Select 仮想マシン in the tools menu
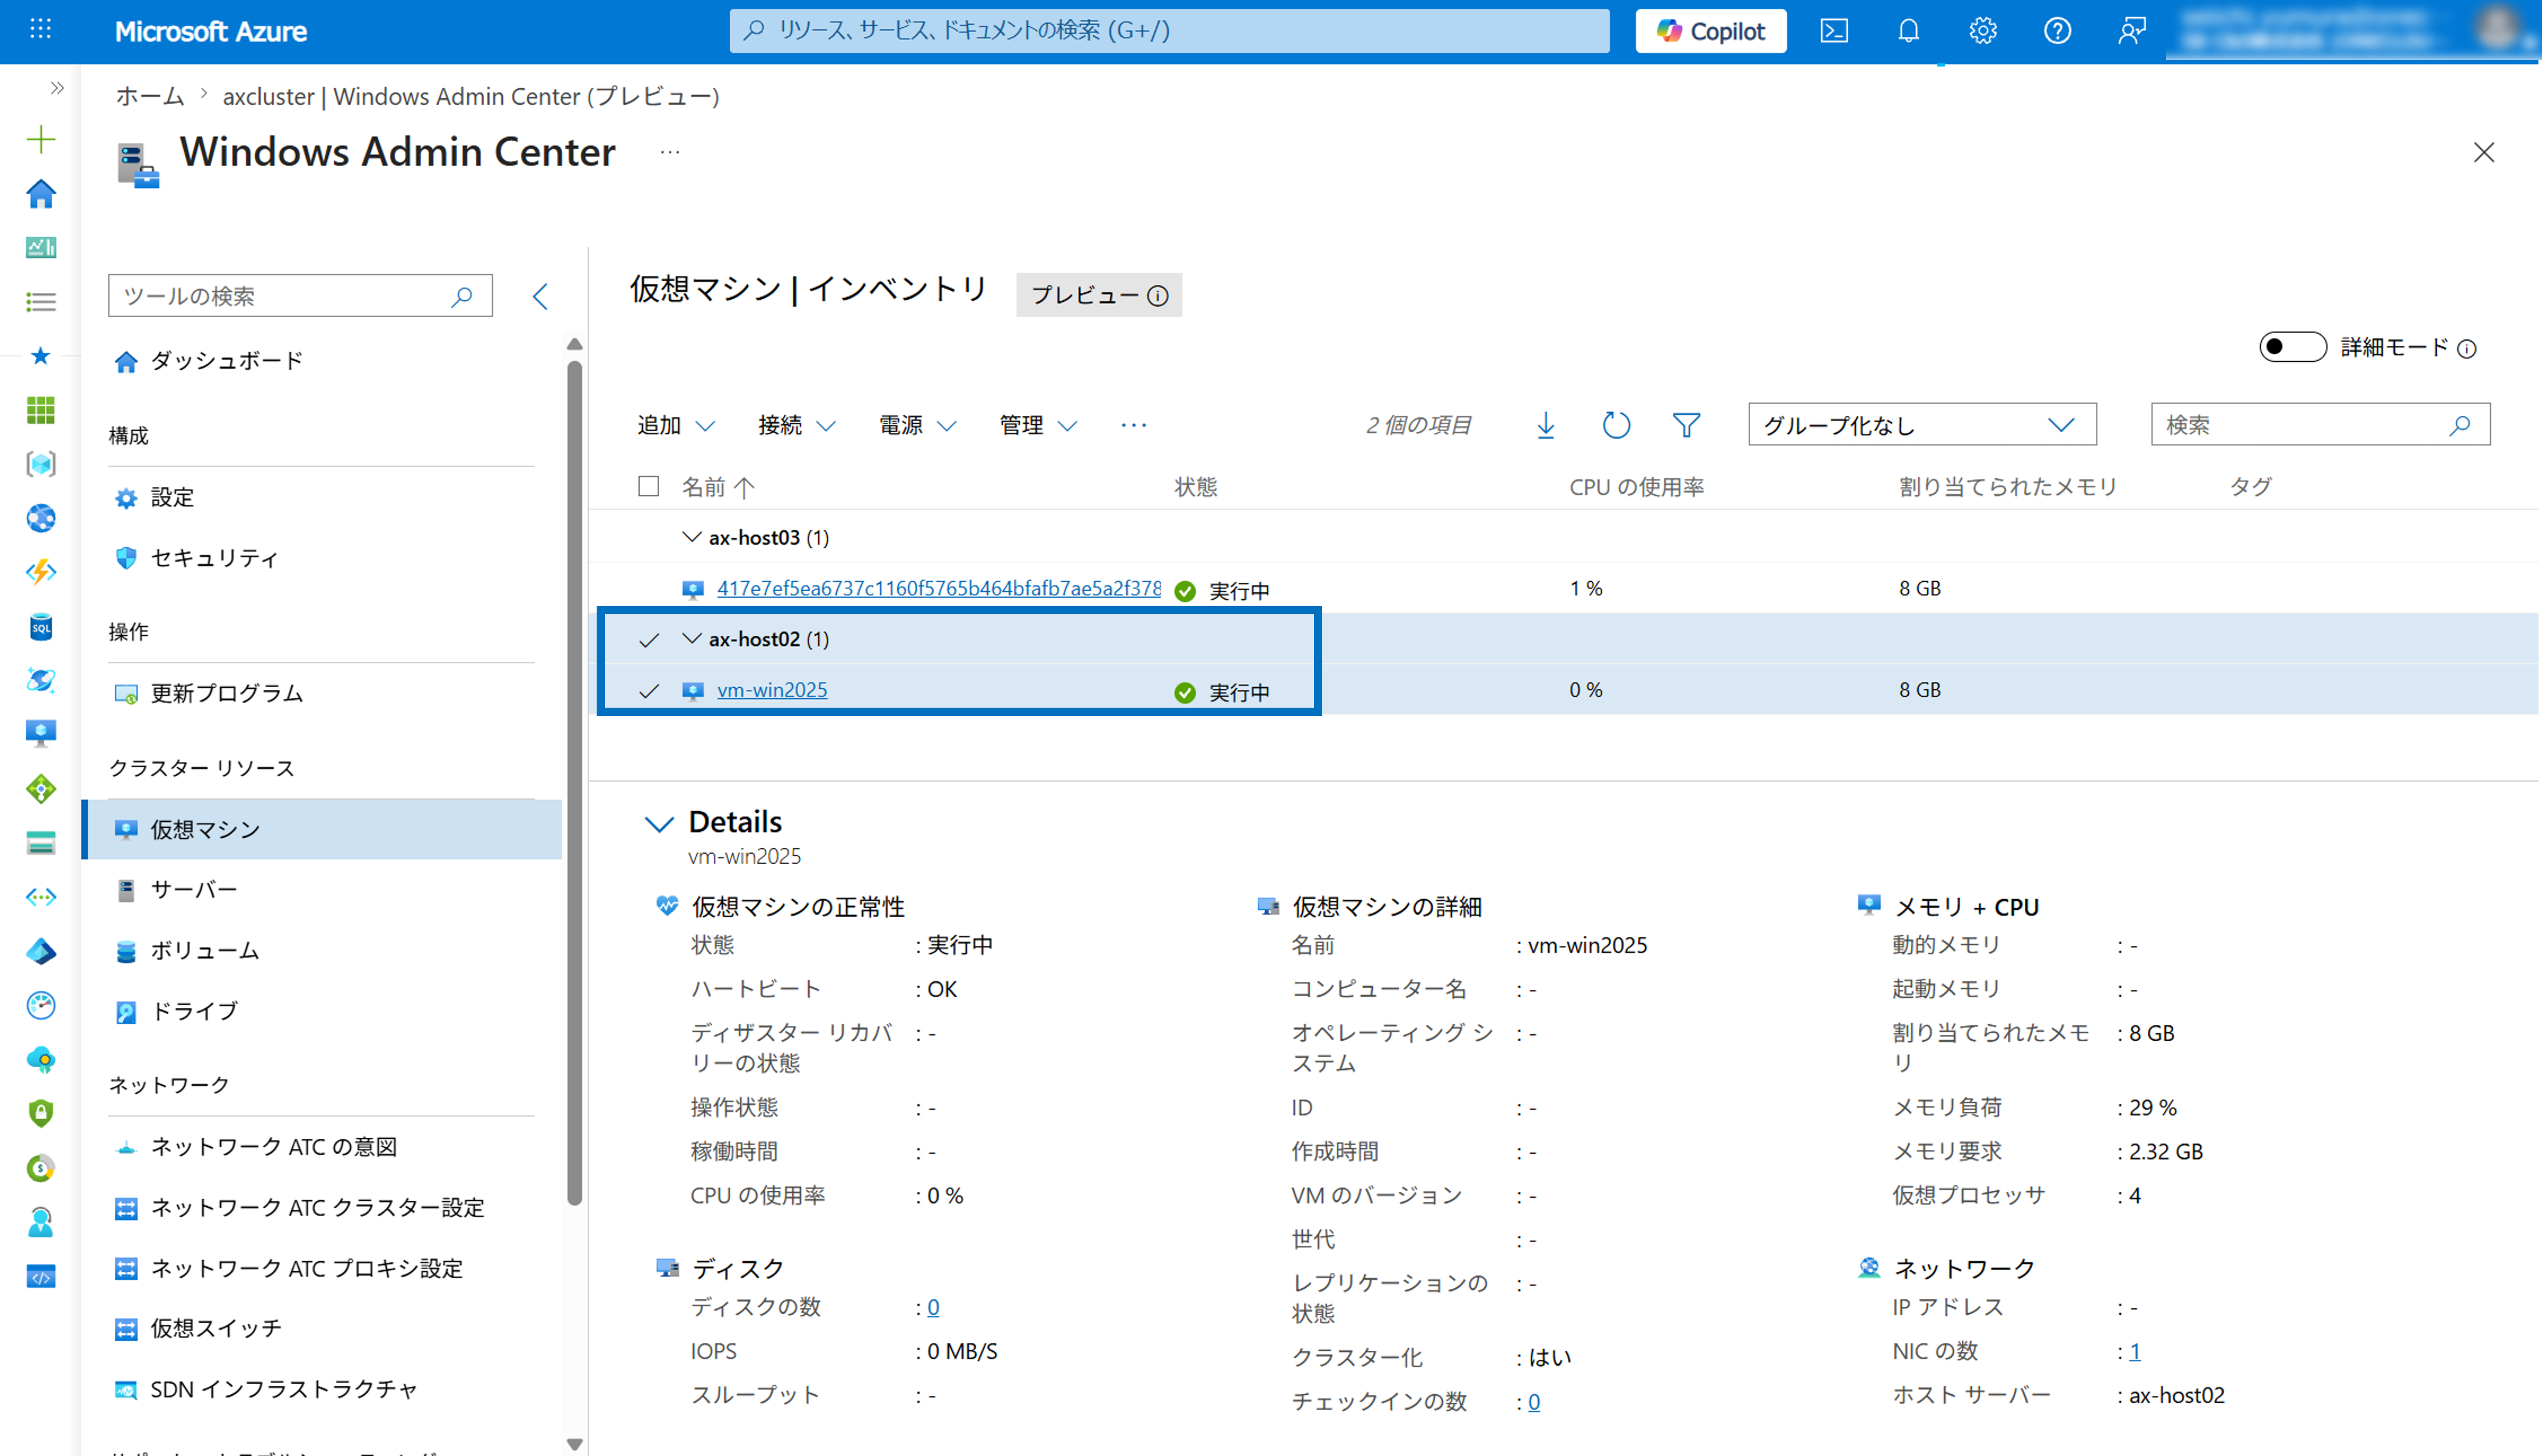2542x1456 pixels. [x=321, y=830]
